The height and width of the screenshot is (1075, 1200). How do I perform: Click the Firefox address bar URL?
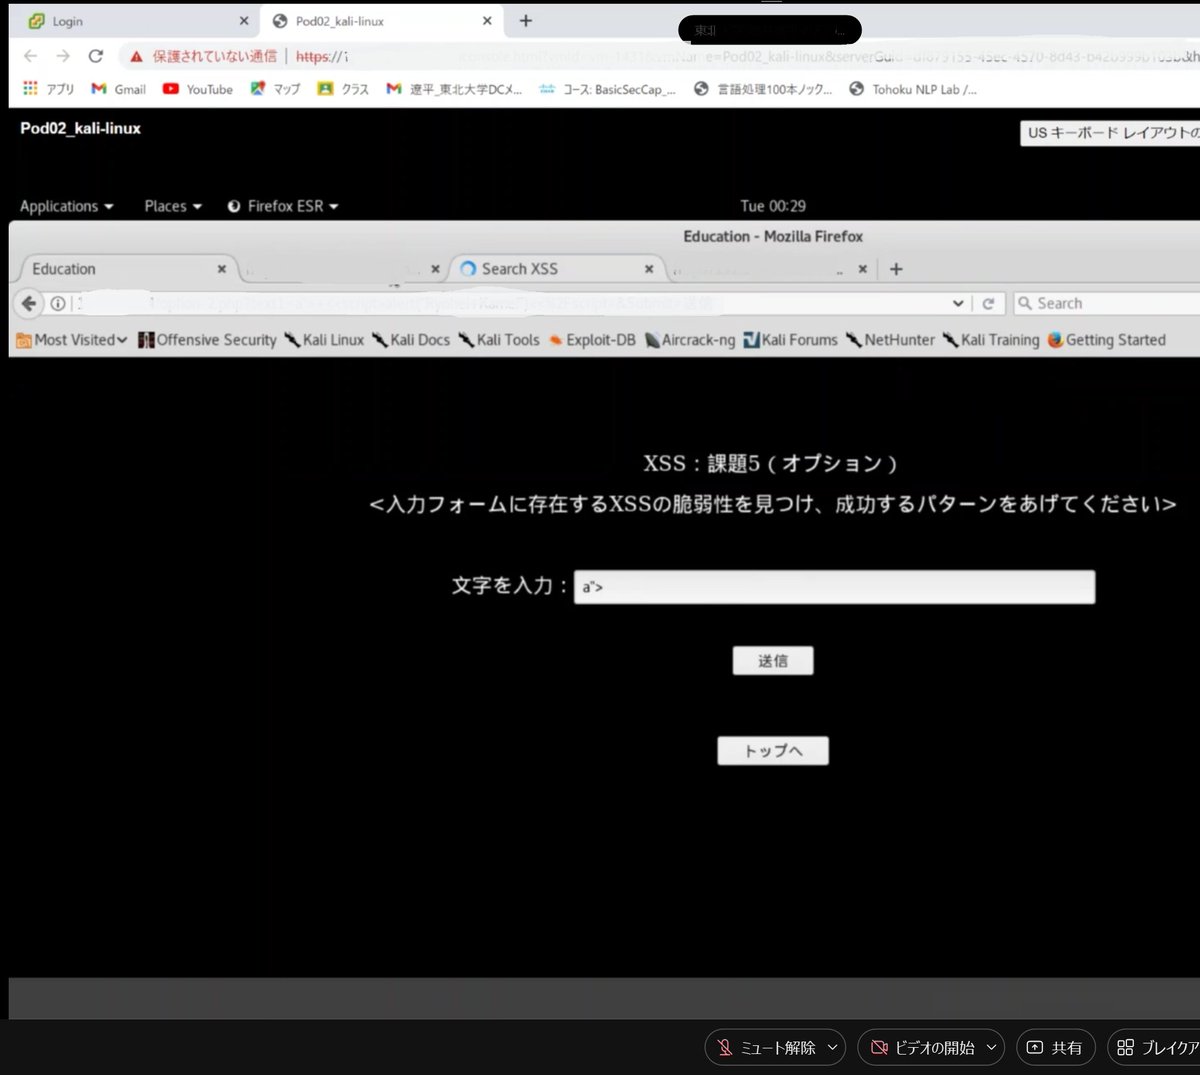point(510,304)
